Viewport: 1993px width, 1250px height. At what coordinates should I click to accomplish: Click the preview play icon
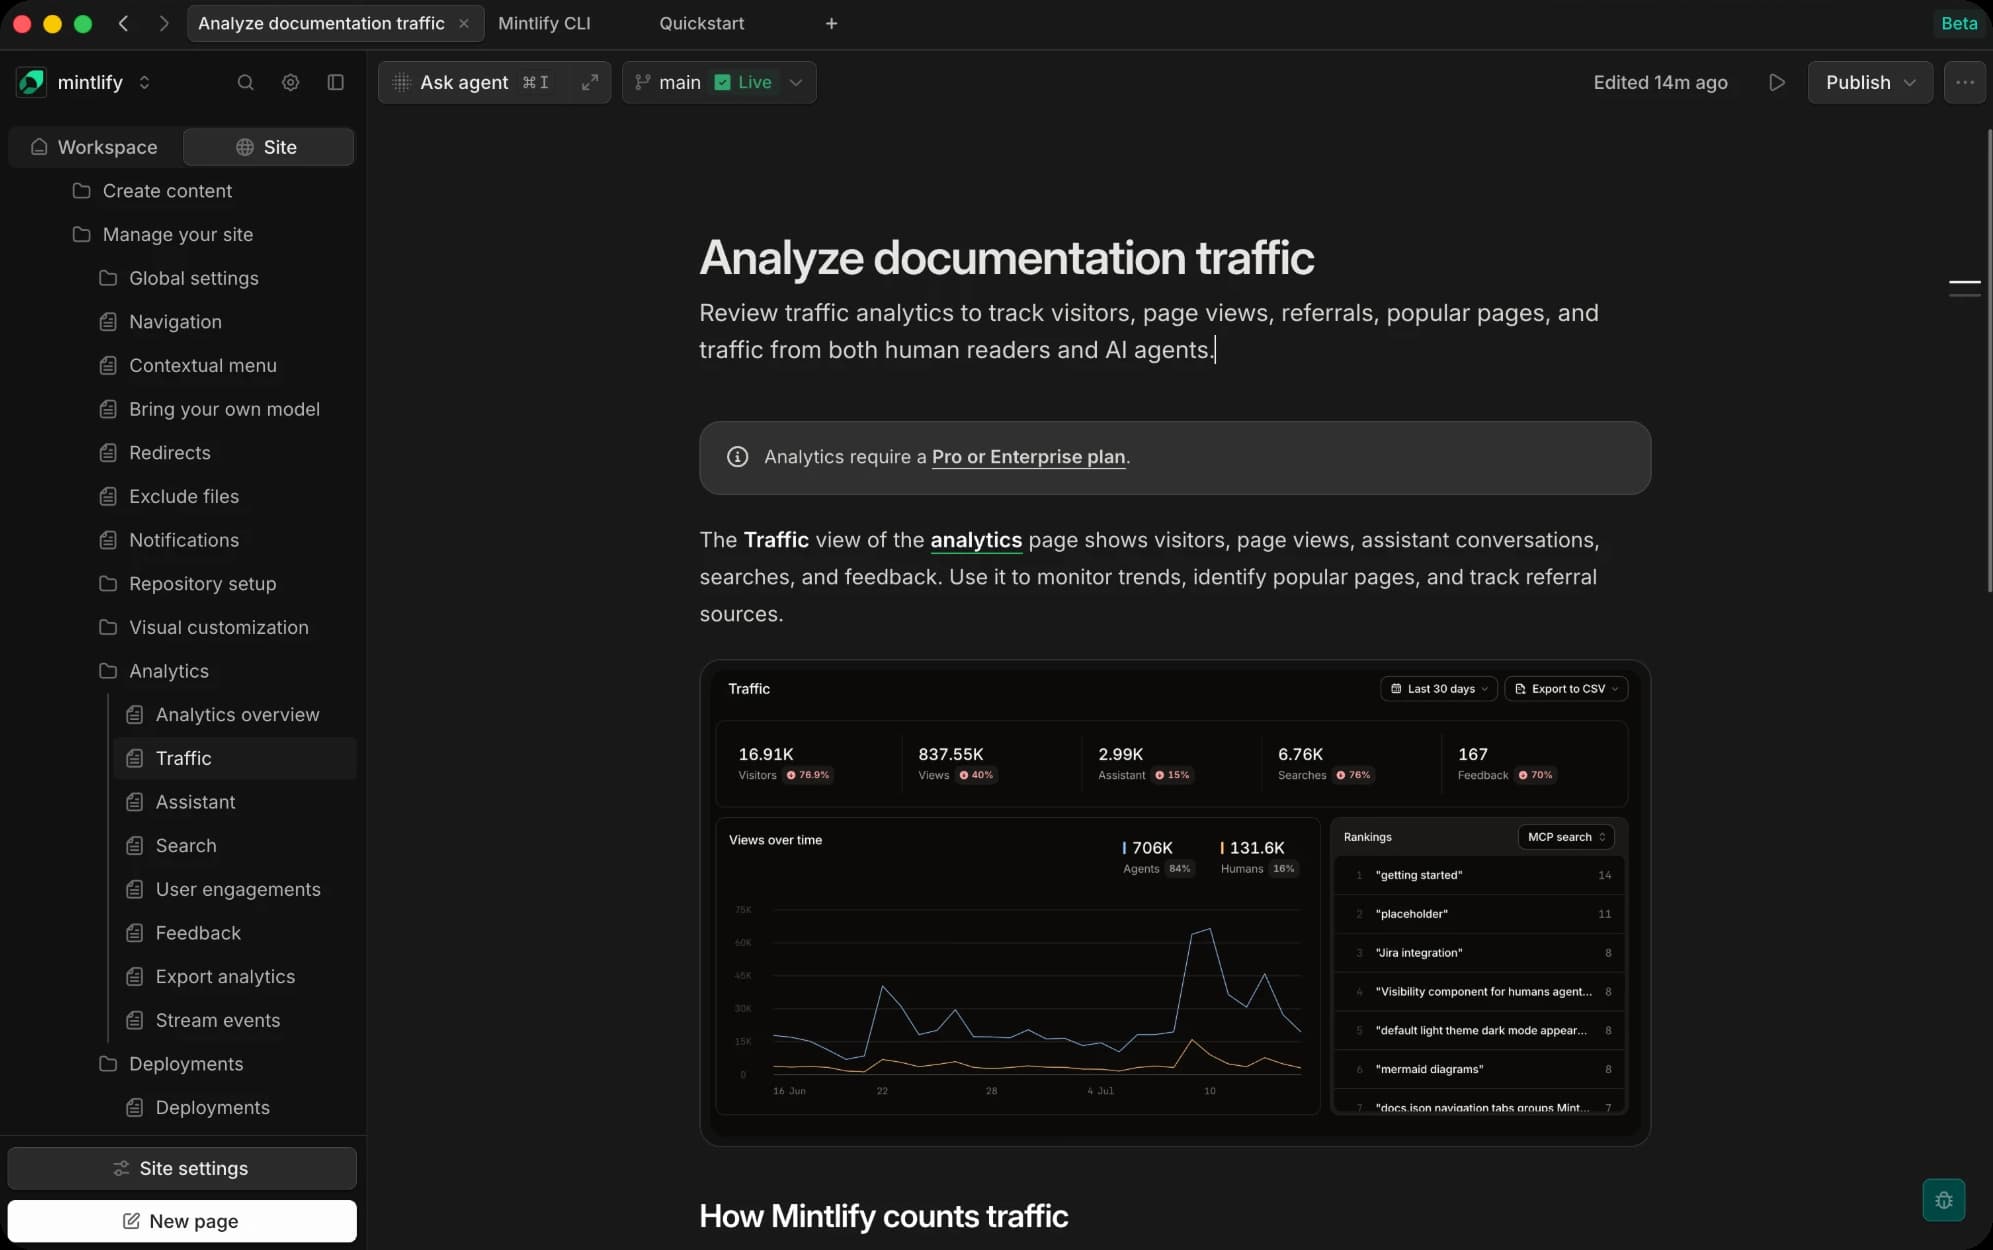pos(1776,83)
